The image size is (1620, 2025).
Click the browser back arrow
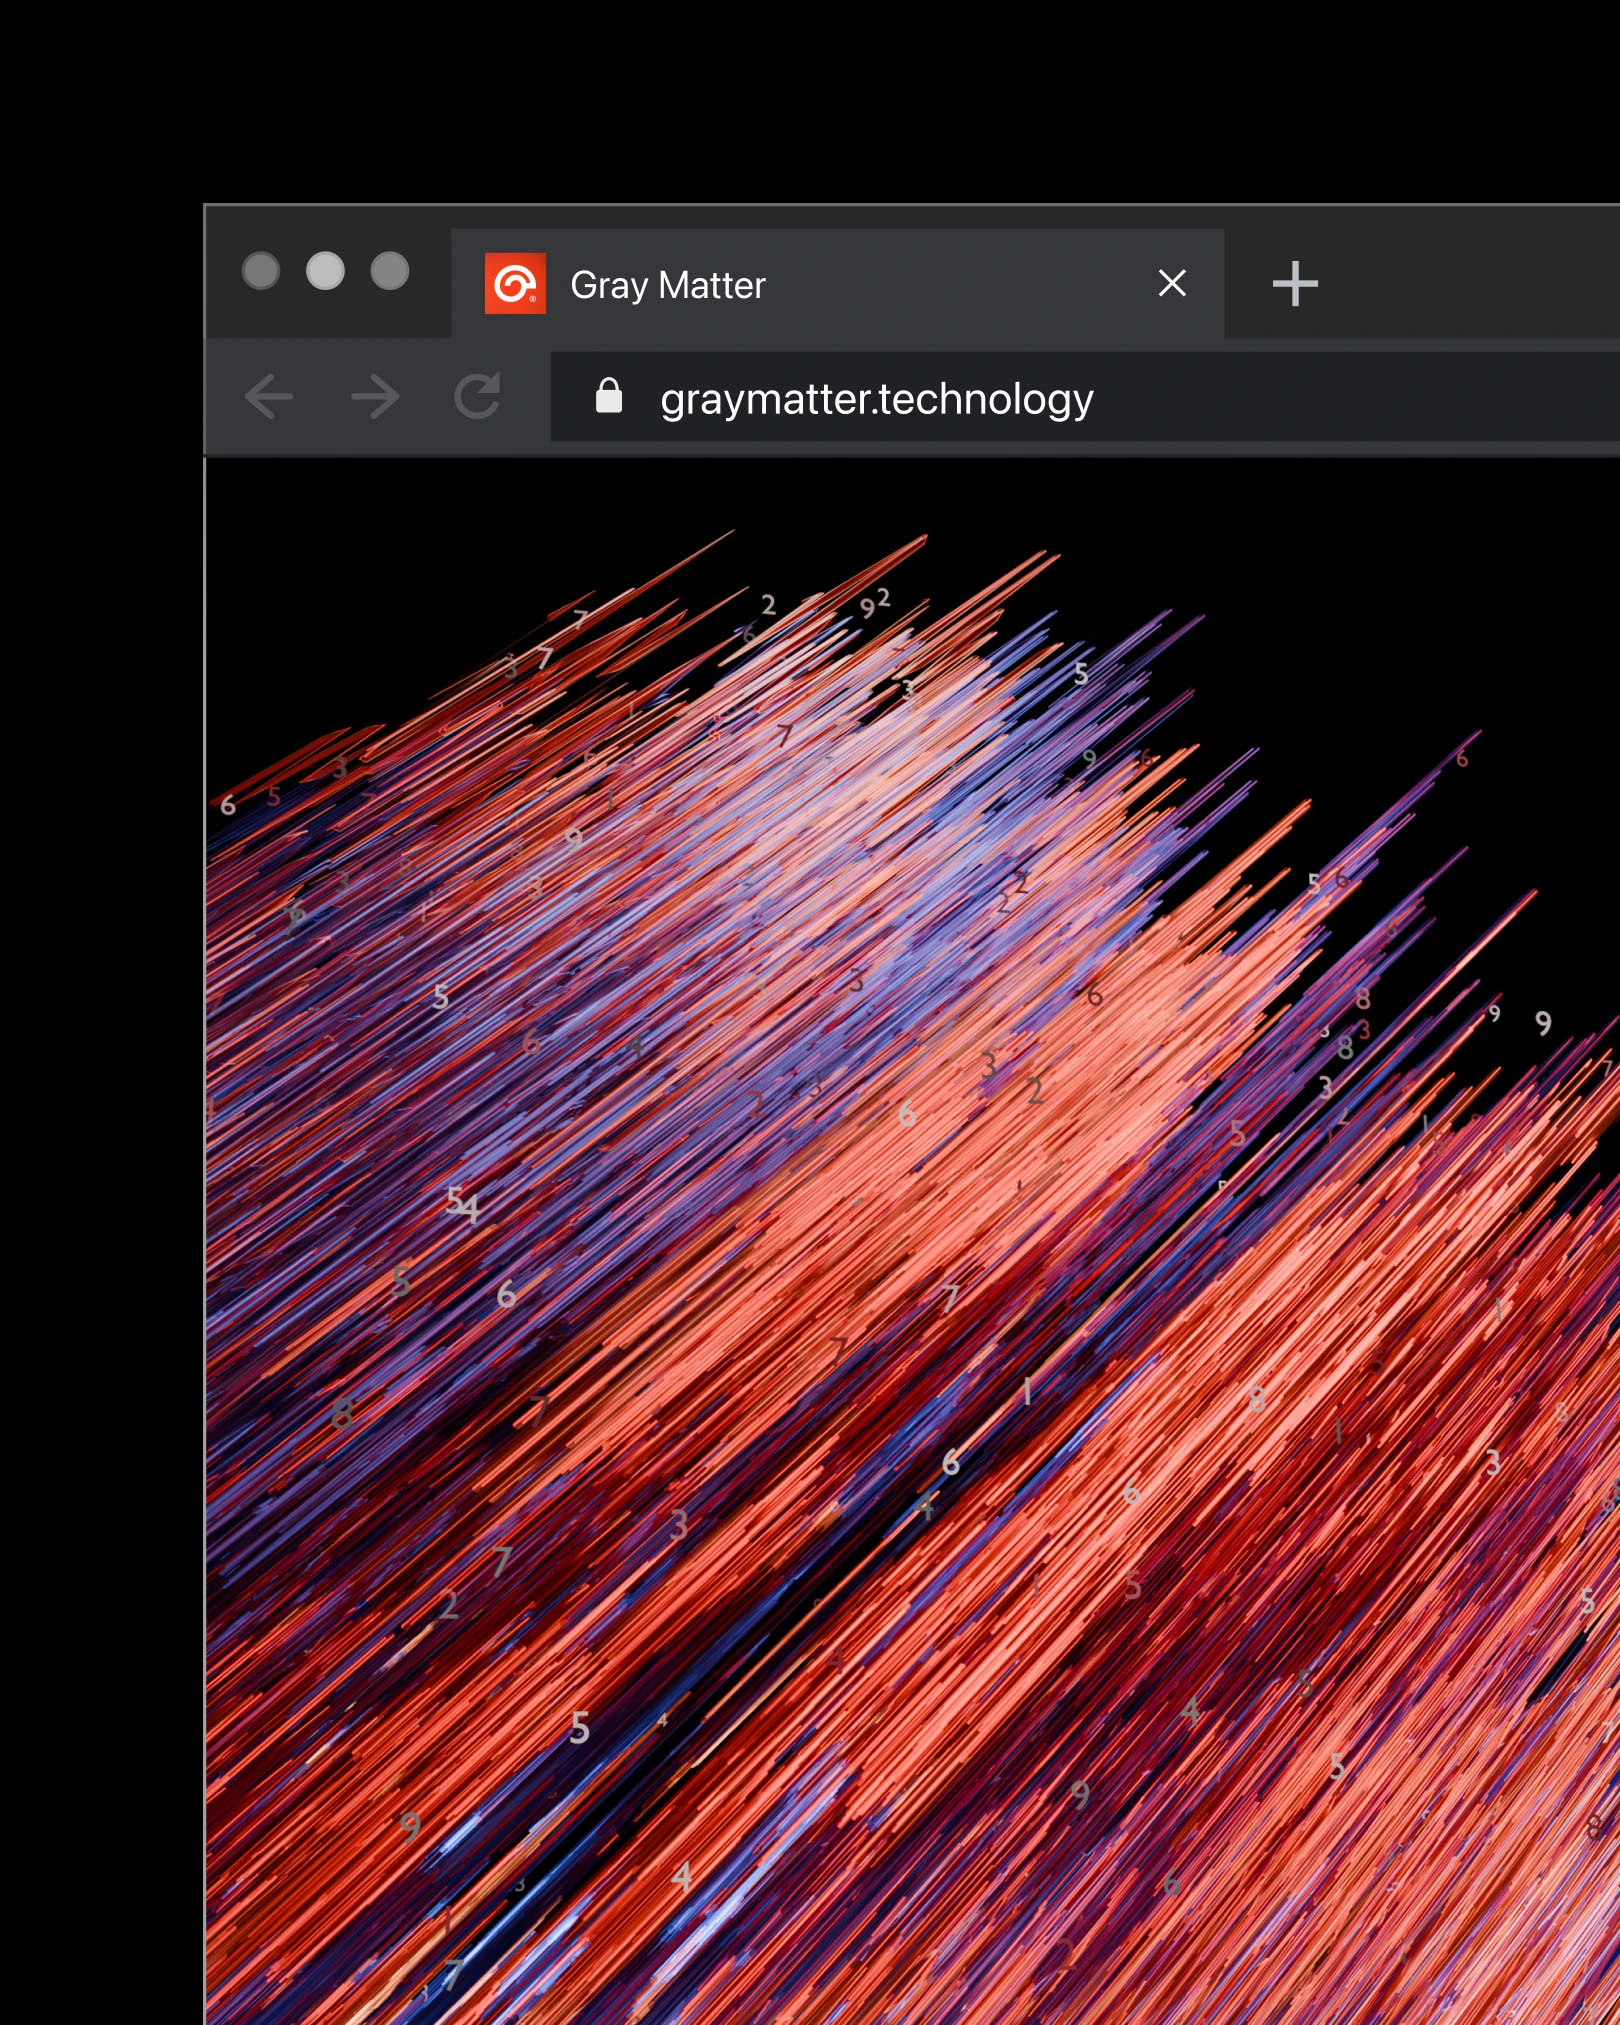point(268,397)
